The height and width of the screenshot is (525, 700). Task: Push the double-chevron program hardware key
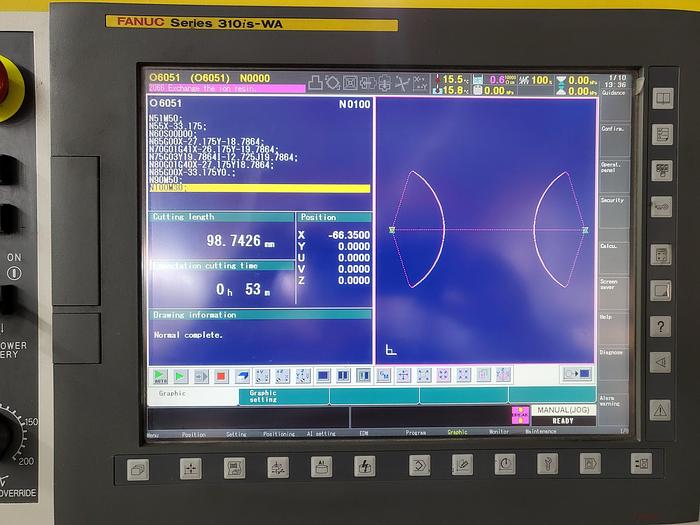click(420, 466)
